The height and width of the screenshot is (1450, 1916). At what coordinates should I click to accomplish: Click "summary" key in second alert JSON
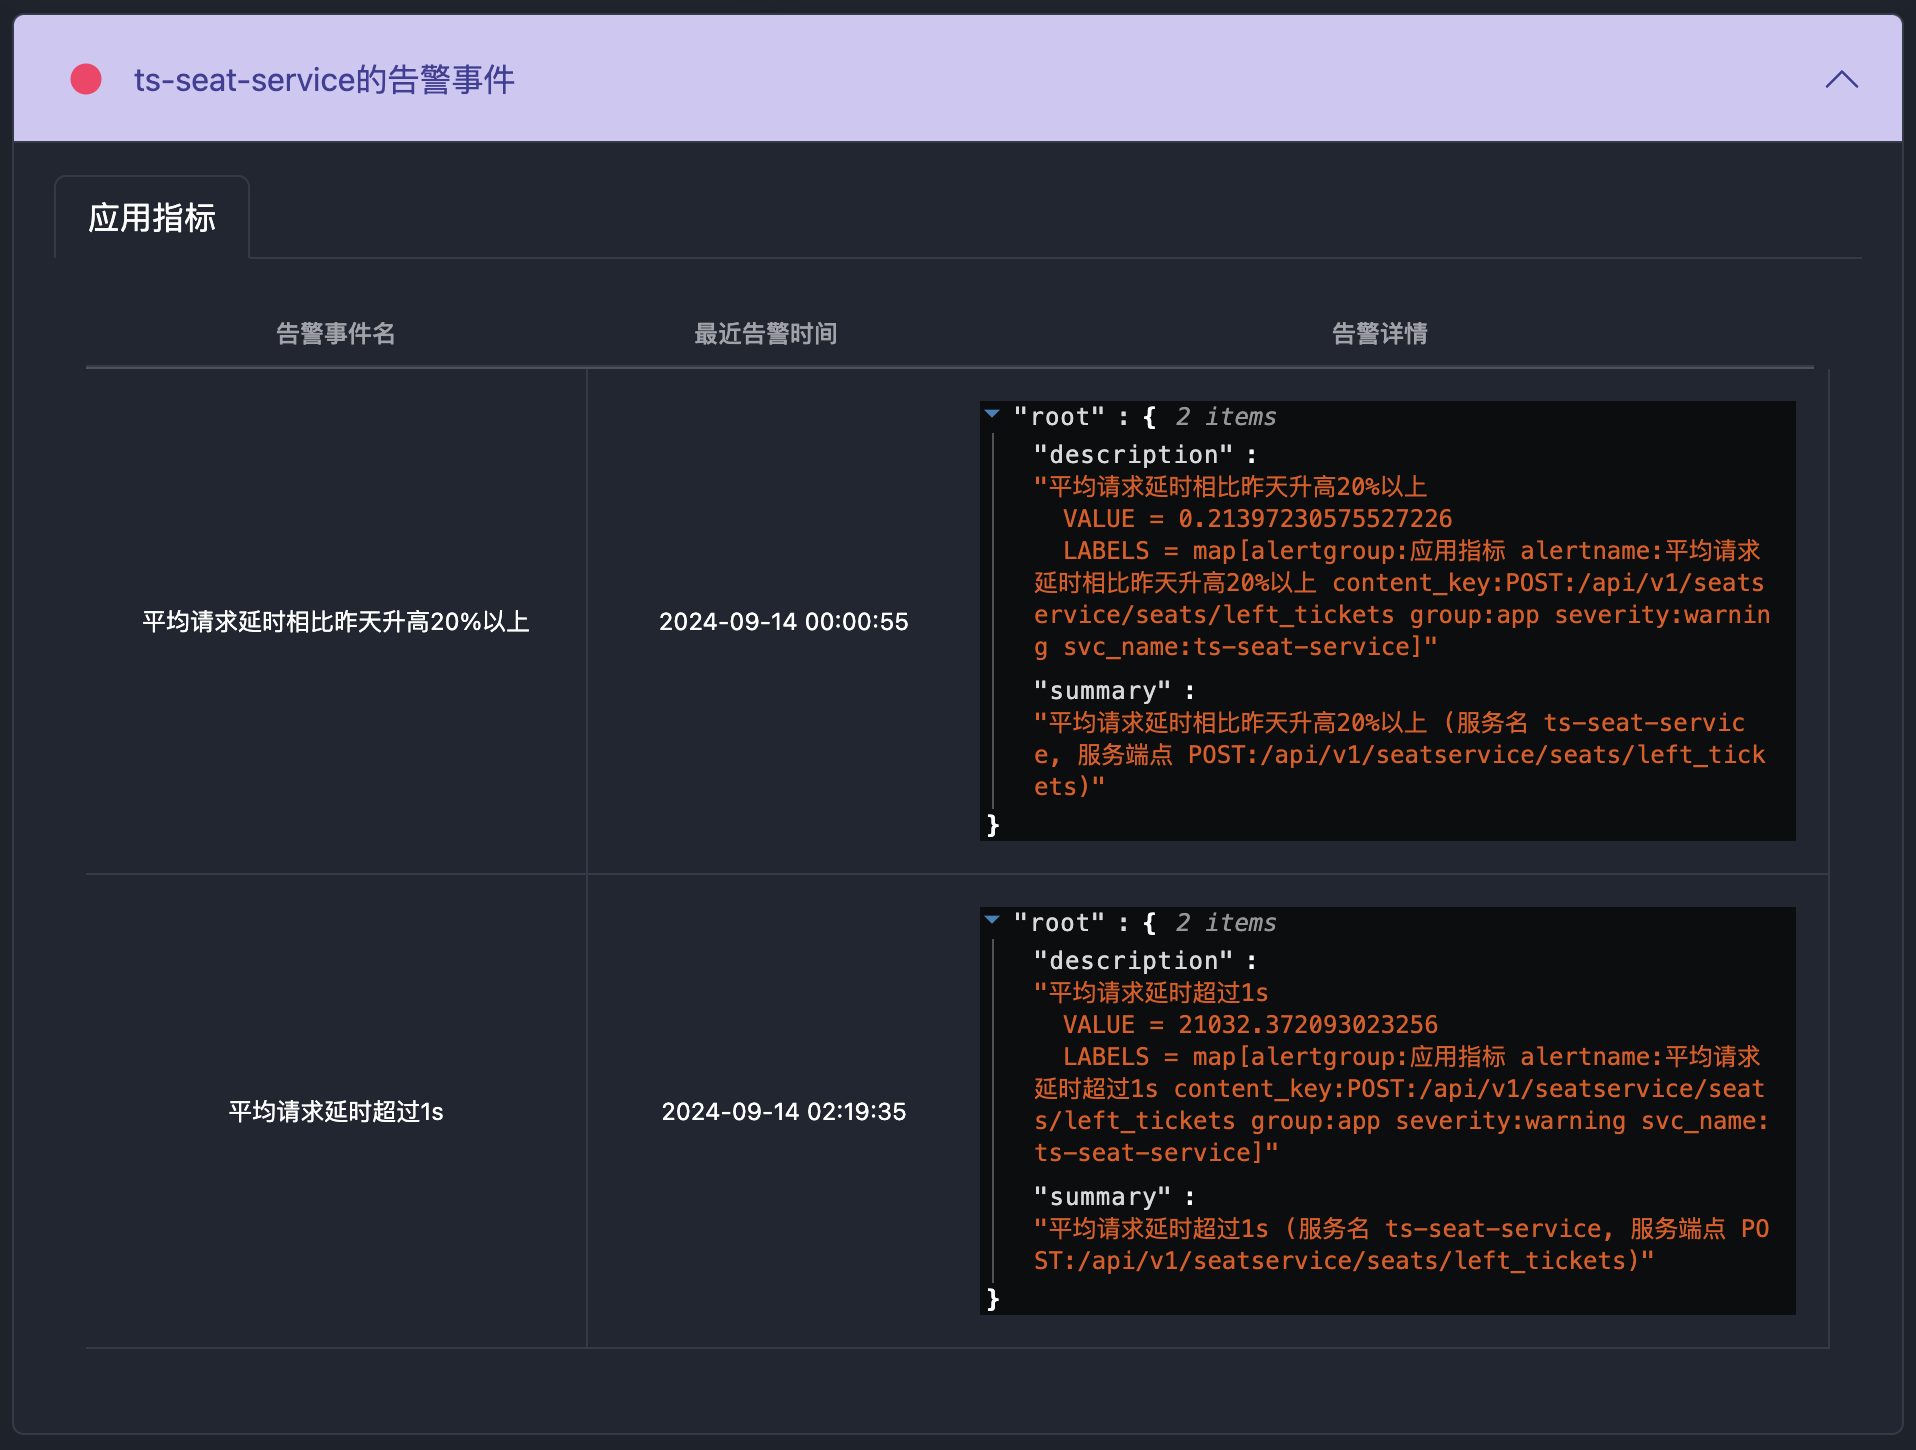tap(1102, 1197)
